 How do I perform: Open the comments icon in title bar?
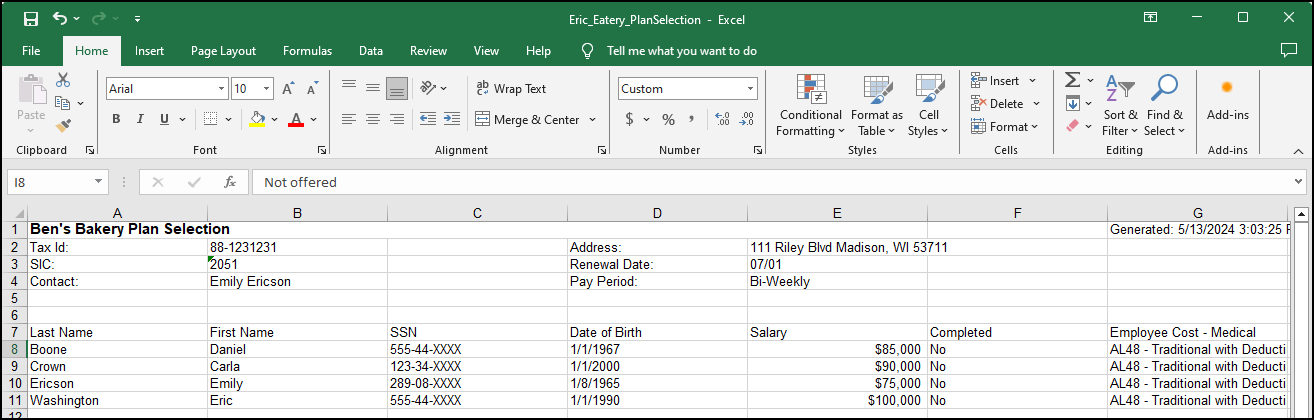pos(1289,50)
